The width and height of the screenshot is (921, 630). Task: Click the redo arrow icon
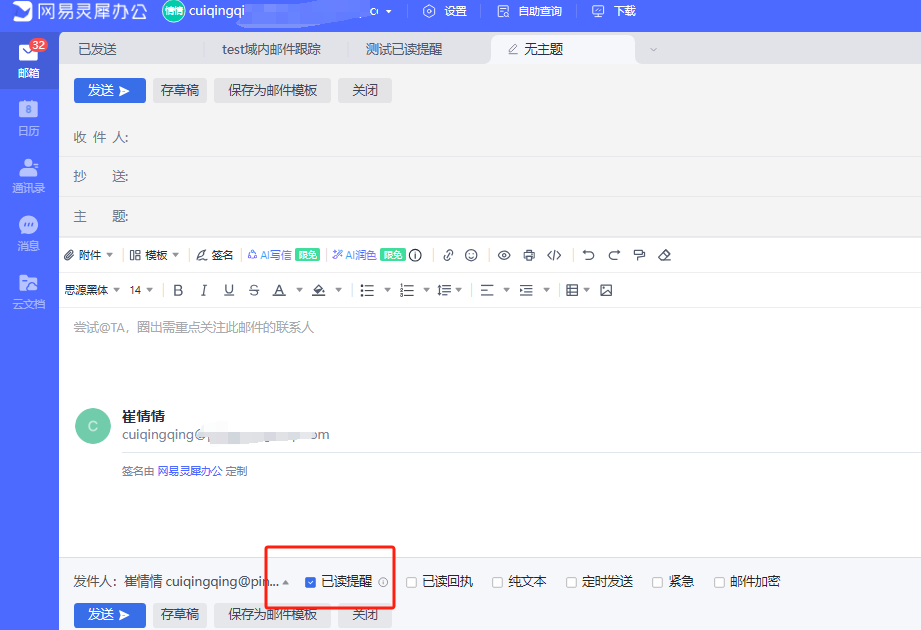point(614,255)
